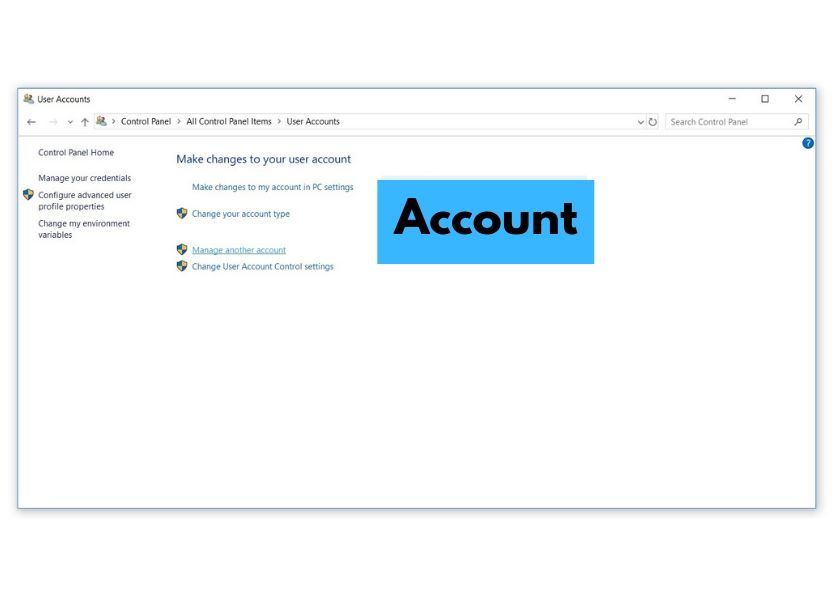Click the refresh icon beside the address bar
The width and height of the screenshot is (840, 600).
tap(654, 121)
